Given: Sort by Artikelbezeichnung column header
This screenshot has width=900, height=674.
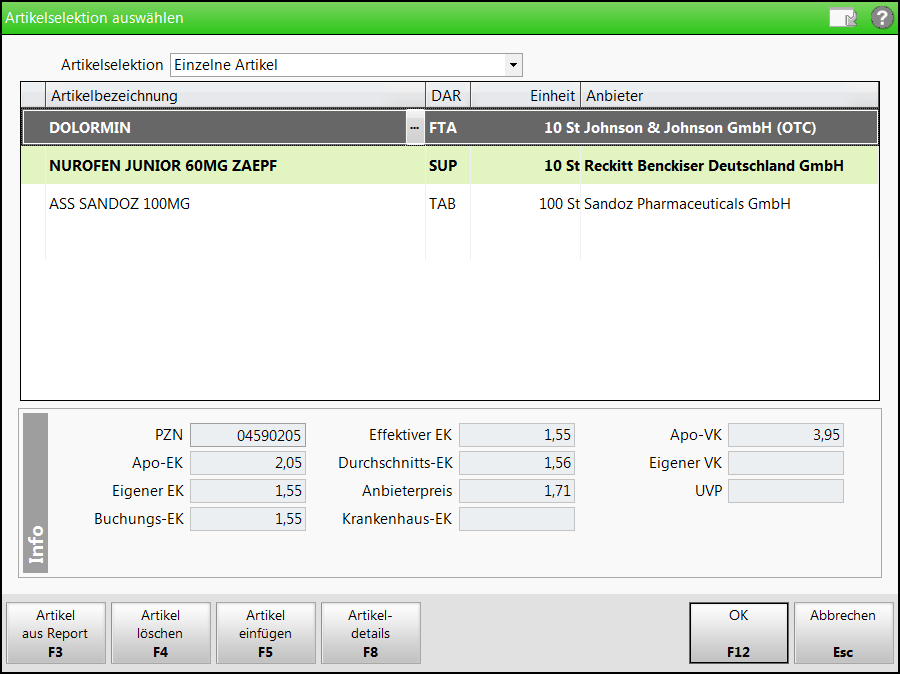Looking at the screenshot, I should click(235, 95).
